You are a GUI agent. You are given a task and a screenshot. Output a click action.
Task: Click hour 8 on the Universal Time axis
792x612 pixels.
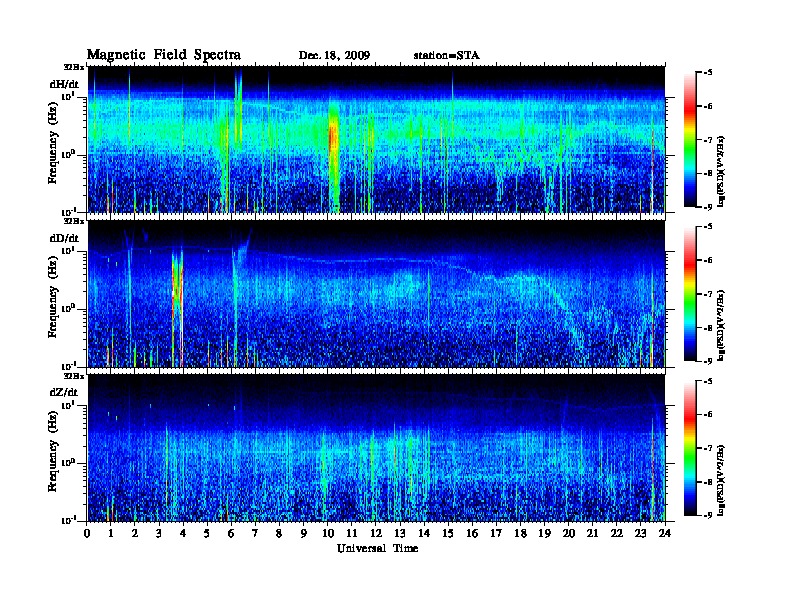point(279,533)
